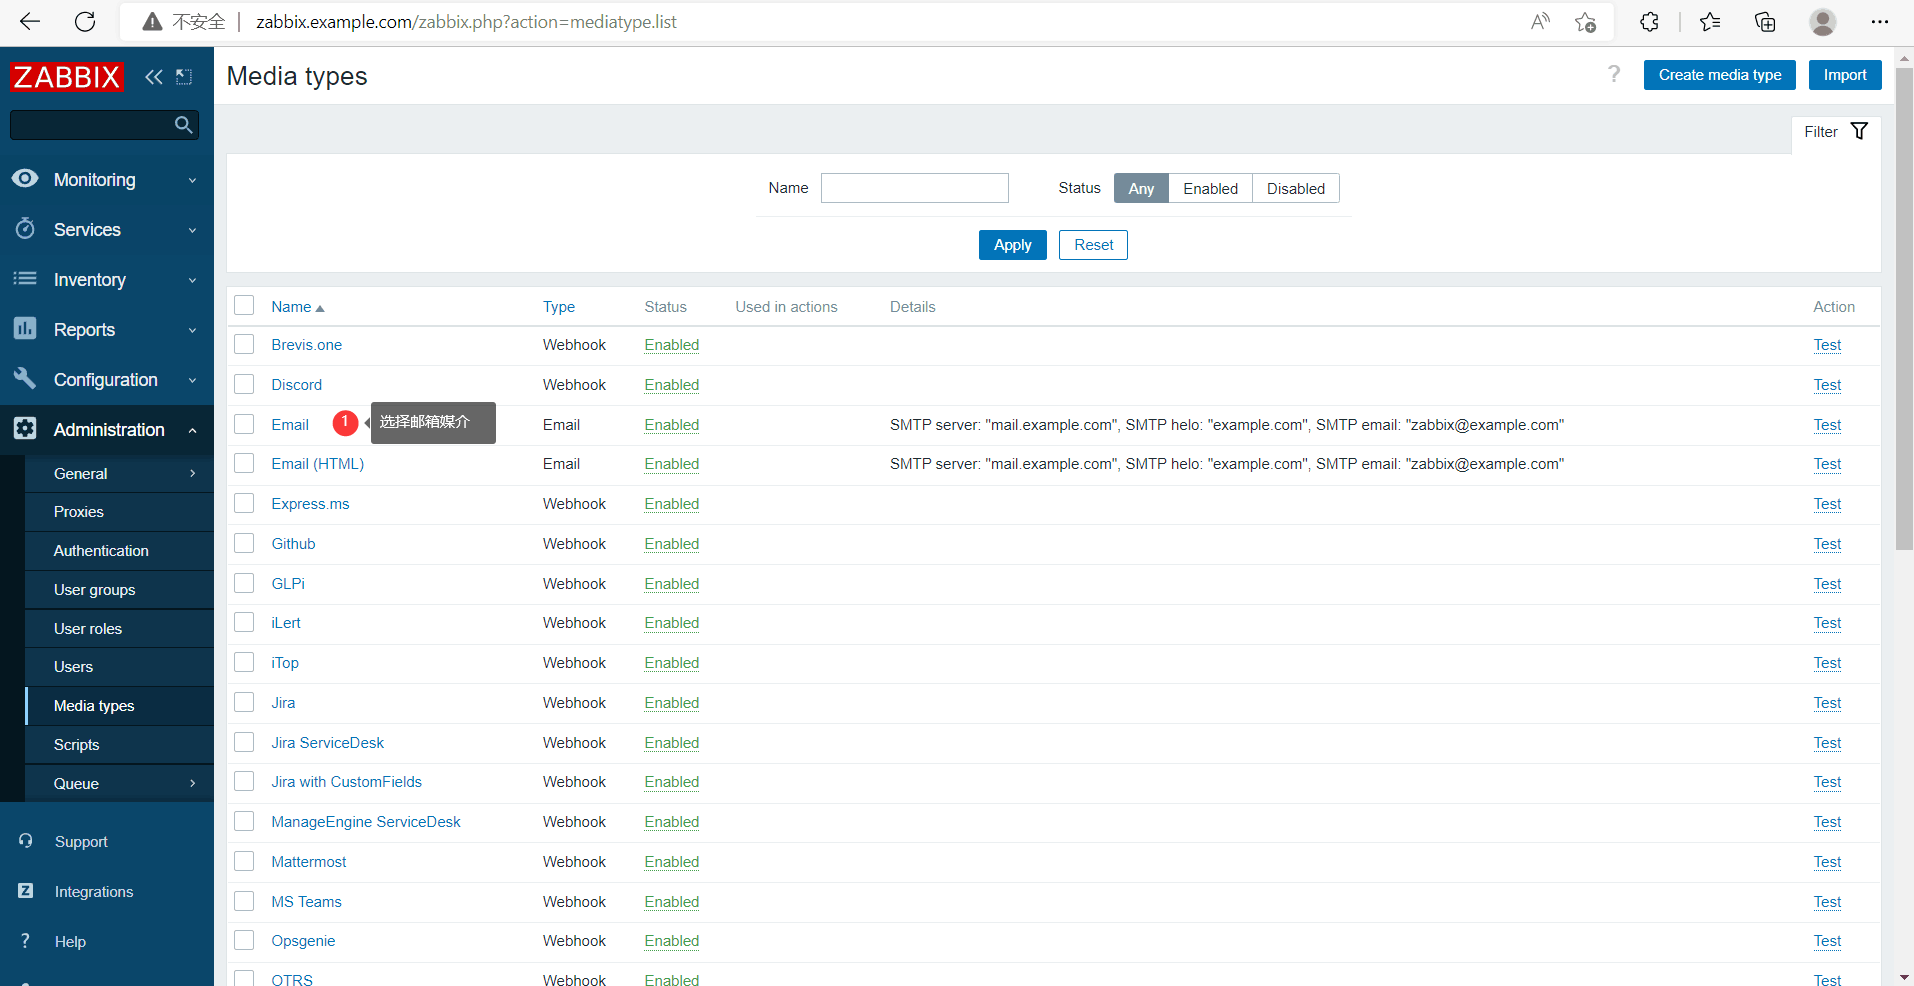Expand the Inventory menu section

[x=107, y=280]
